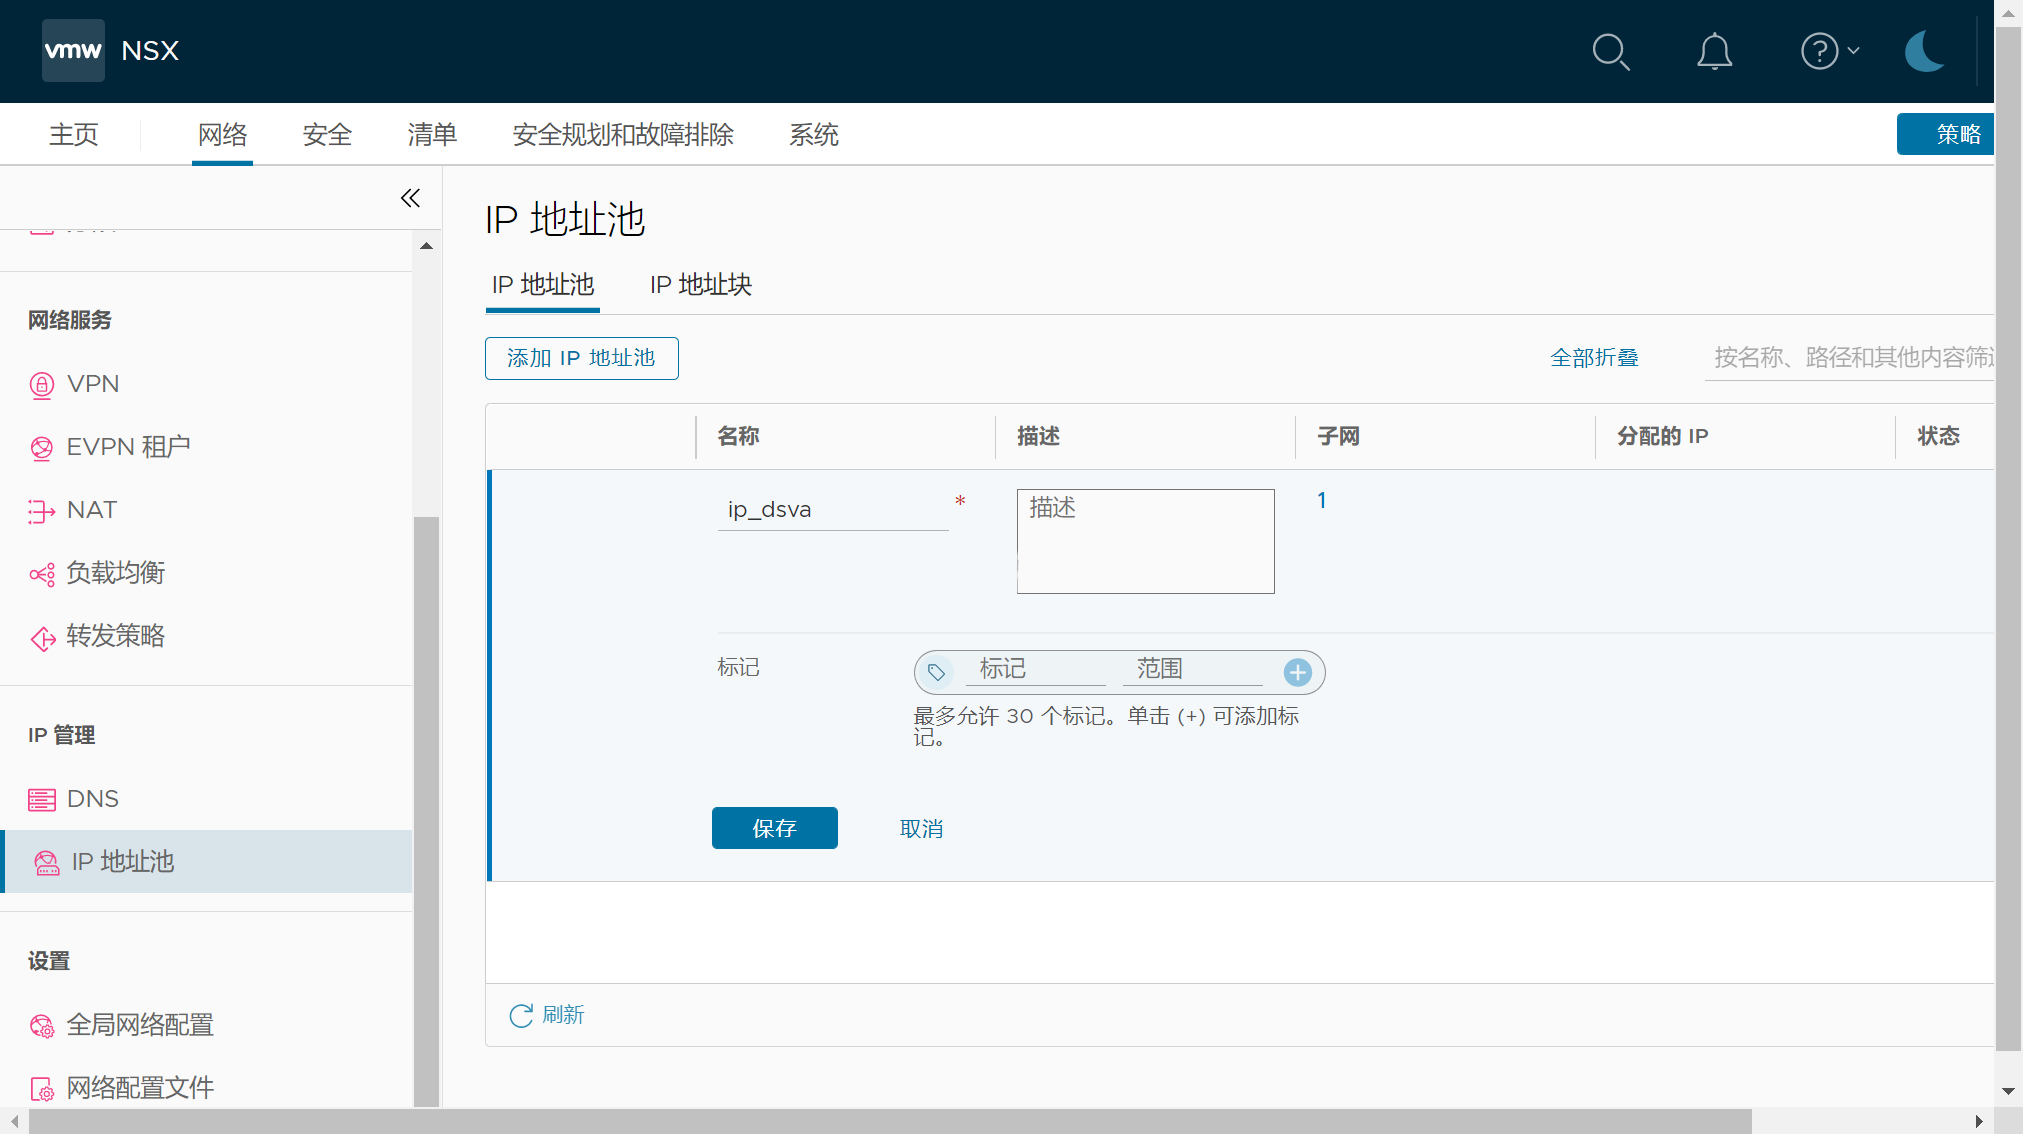Click the search magnifier icon
2023x1134 pixels.
tap(1610, 51)
